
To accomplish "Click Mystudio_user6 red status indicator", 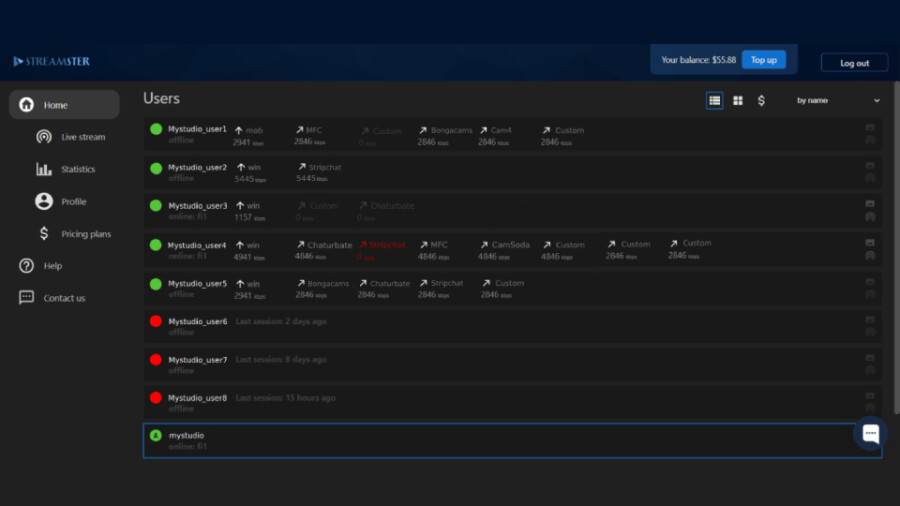I will pyautogui.click(x=156, y=321).
